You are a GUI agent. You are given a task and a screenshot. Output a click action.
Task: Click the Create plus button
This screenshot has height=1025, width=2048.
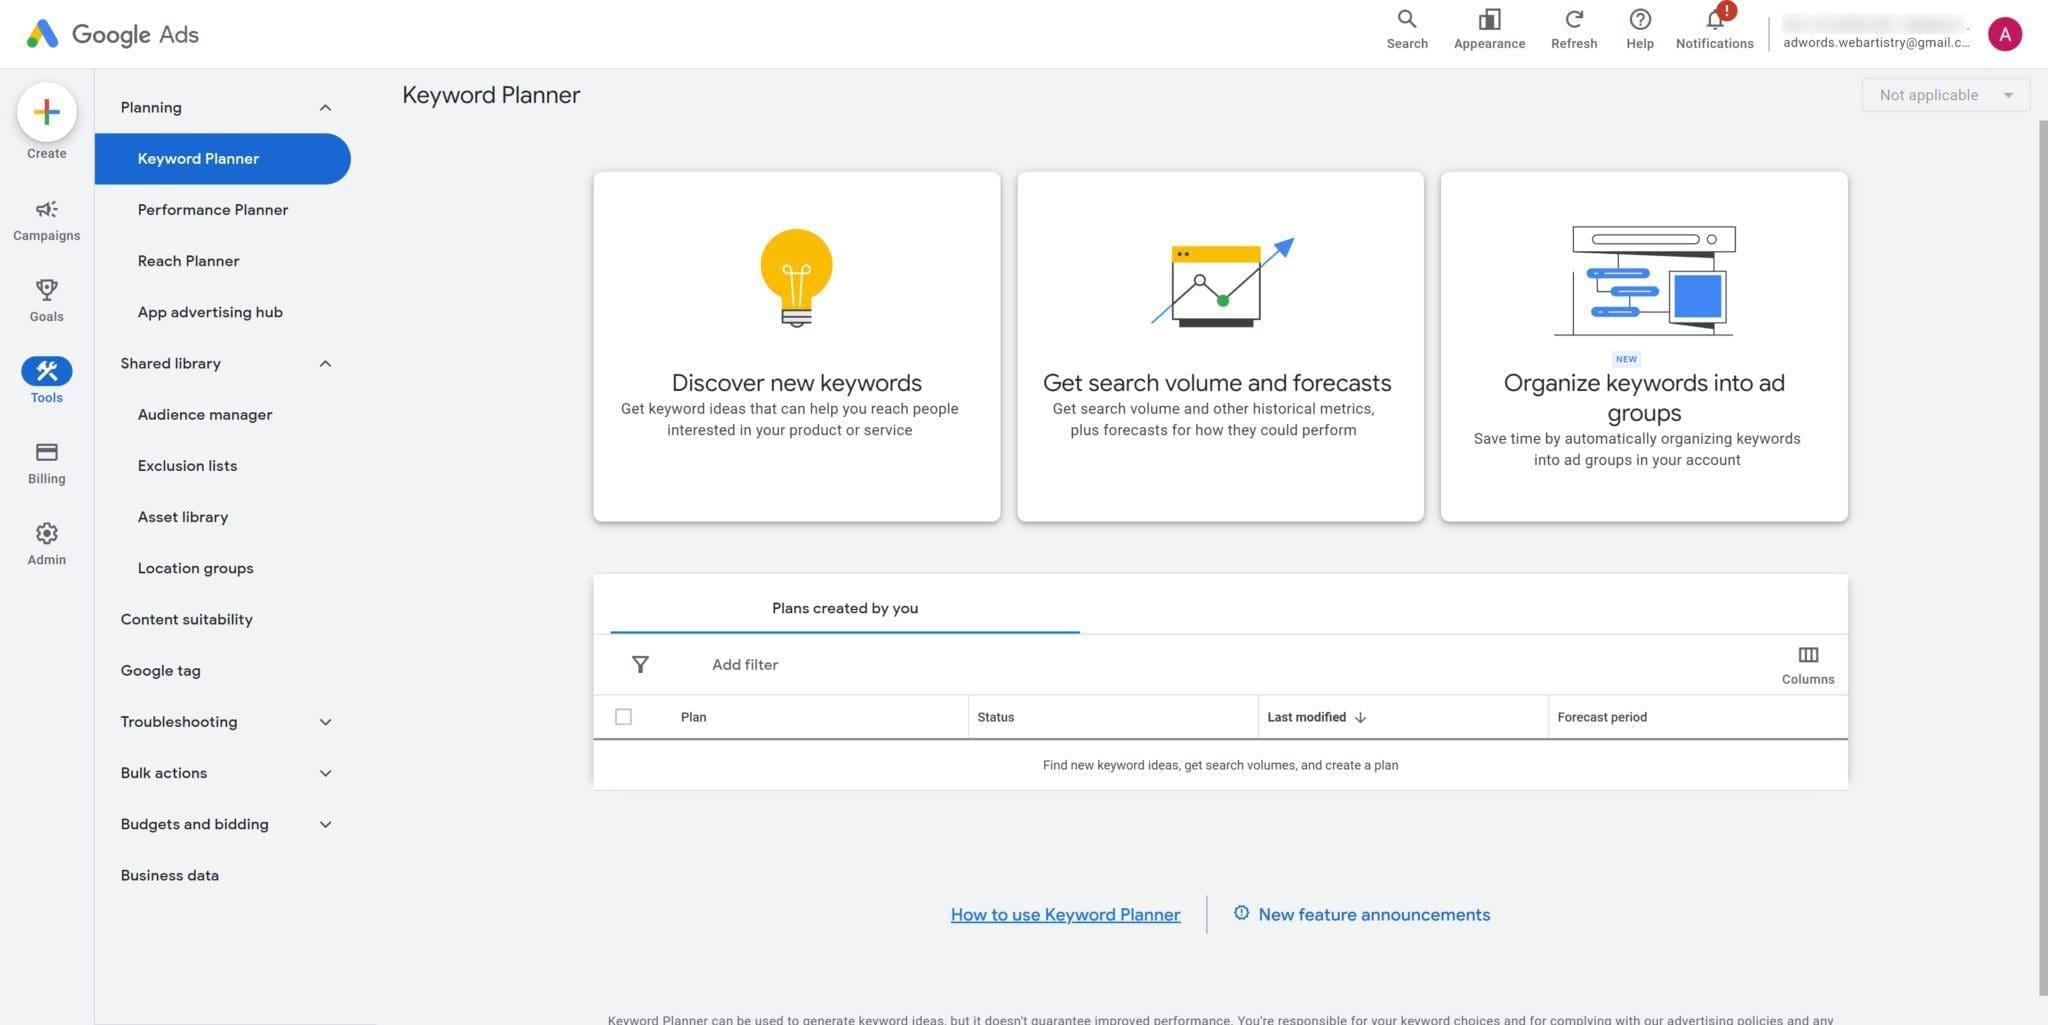coord(46,113)
